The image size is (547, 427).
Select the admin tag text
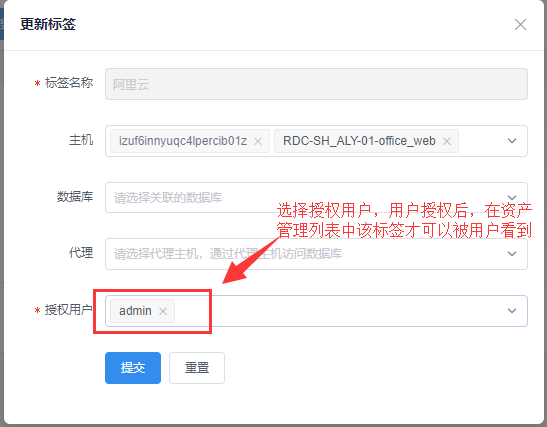point(135,310)
